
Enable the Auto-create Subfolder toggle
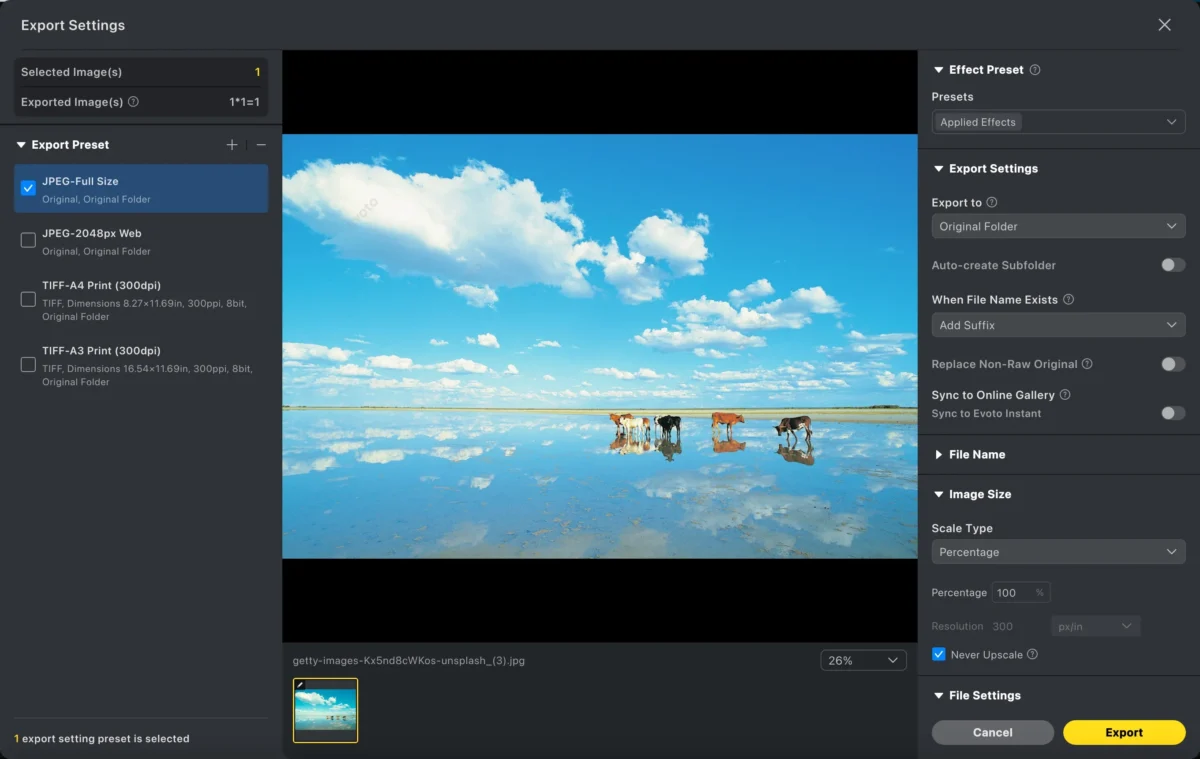click(x=1172, y=265)
